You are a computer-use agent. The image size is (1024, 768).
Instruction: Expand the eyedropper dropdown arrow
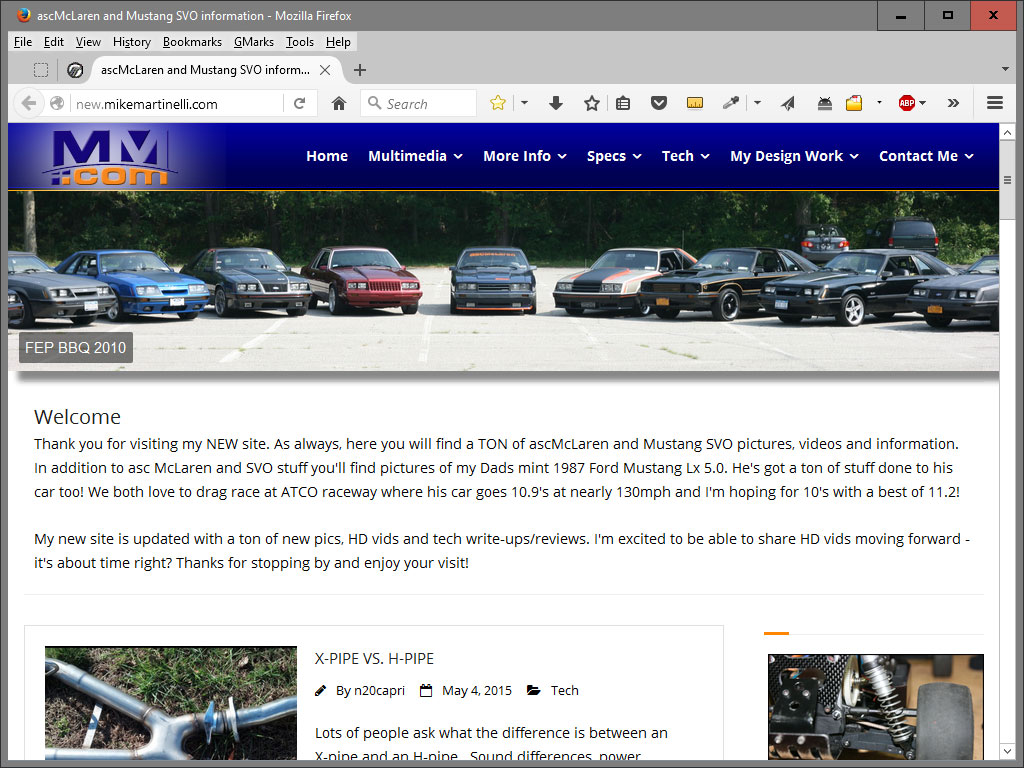(757, 103)
